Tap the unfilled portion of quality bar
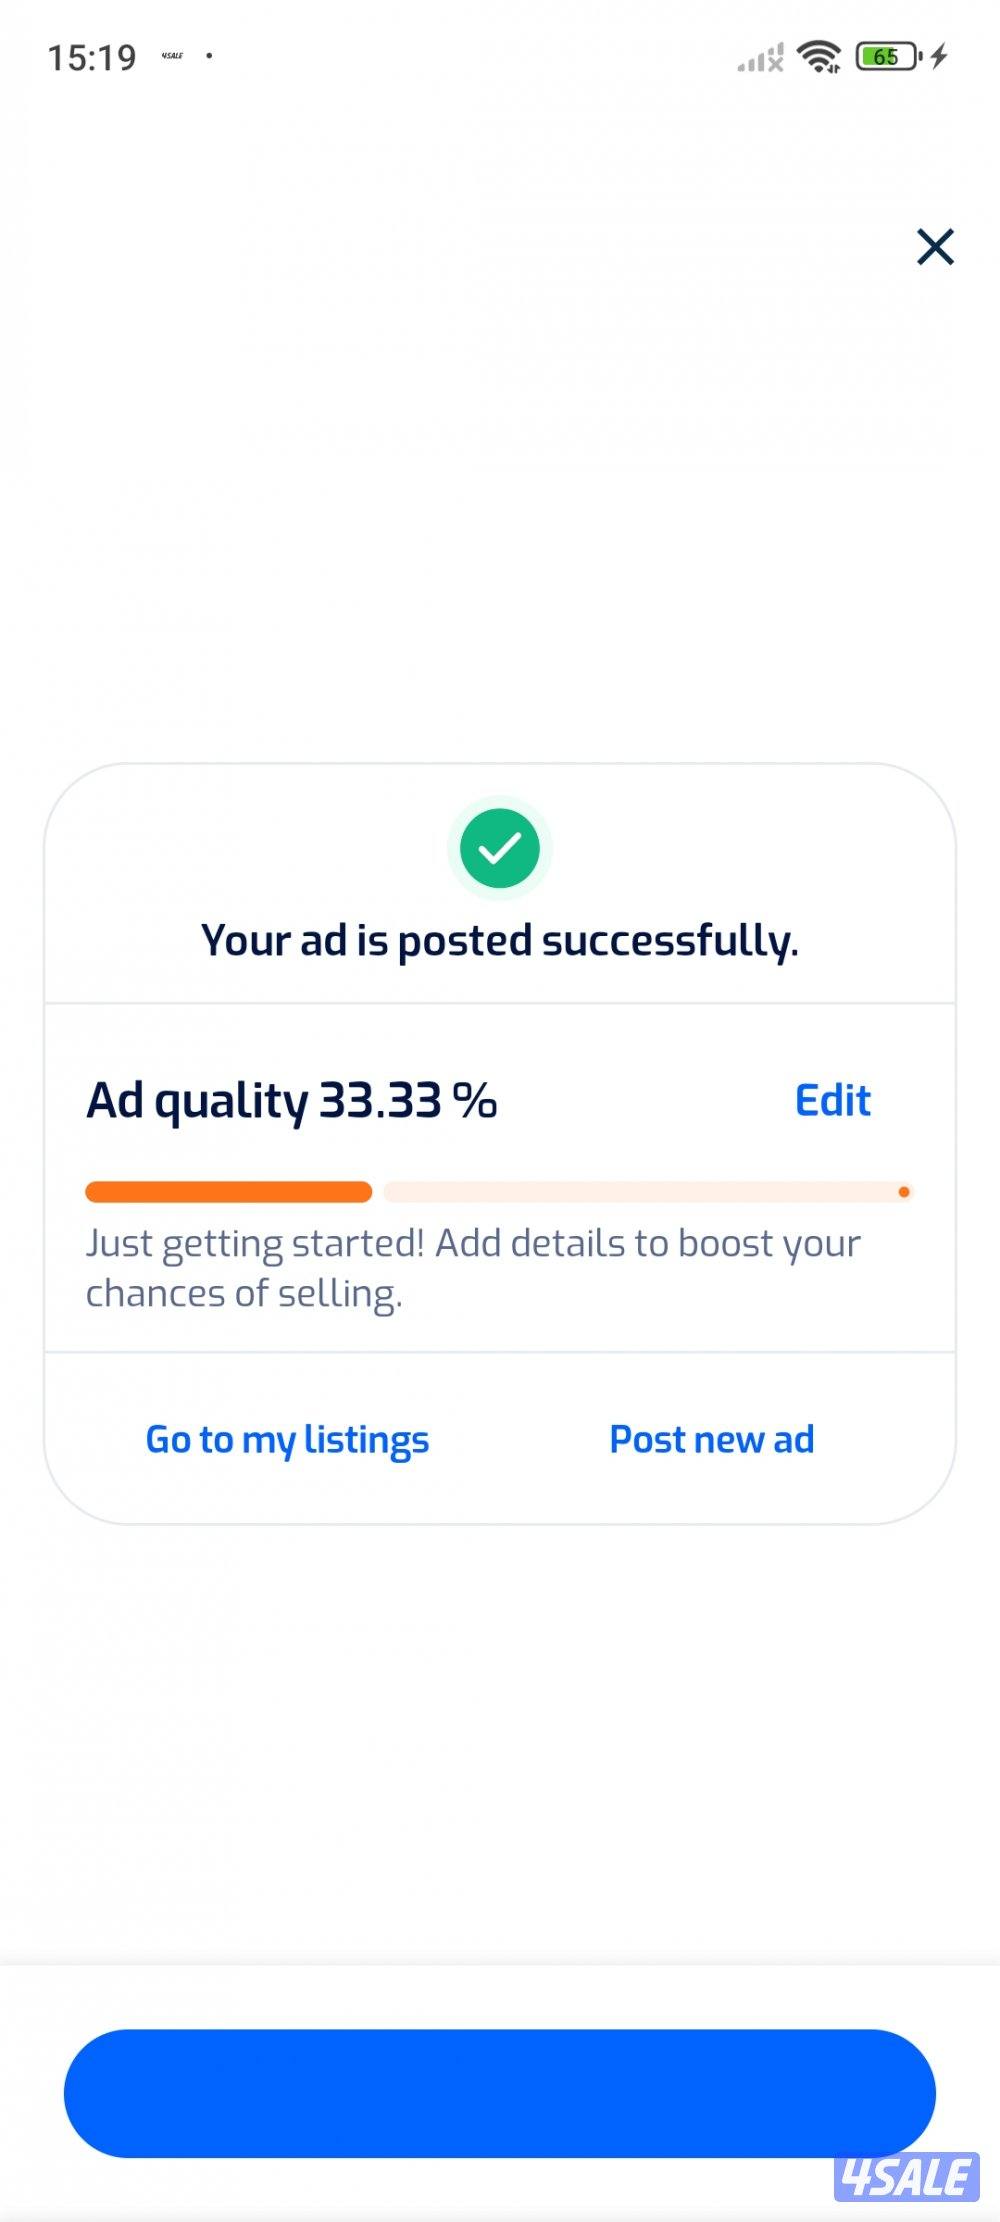The image size is (1000, 2222). point(640,1191)
